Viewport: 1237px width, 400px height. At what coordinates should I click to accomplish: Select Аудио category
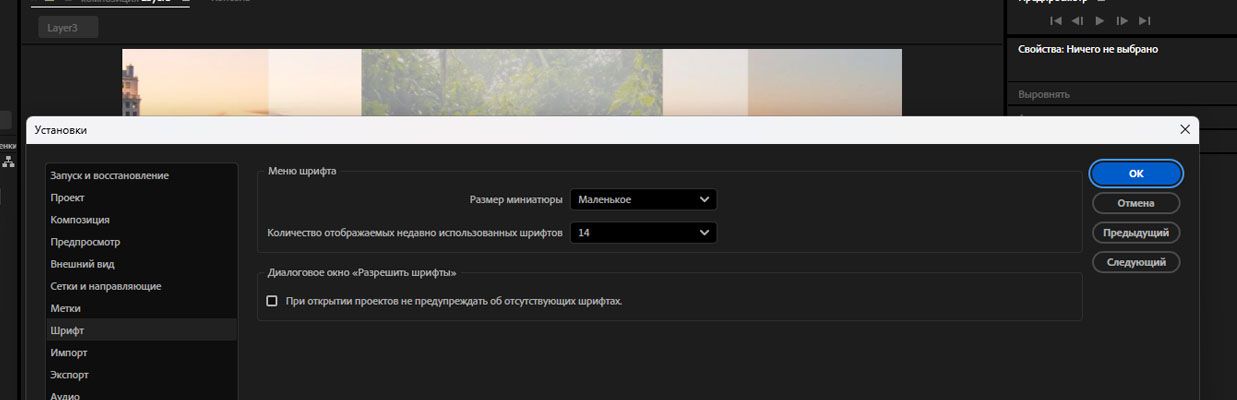pyautogui.click(x=141, y=395)
